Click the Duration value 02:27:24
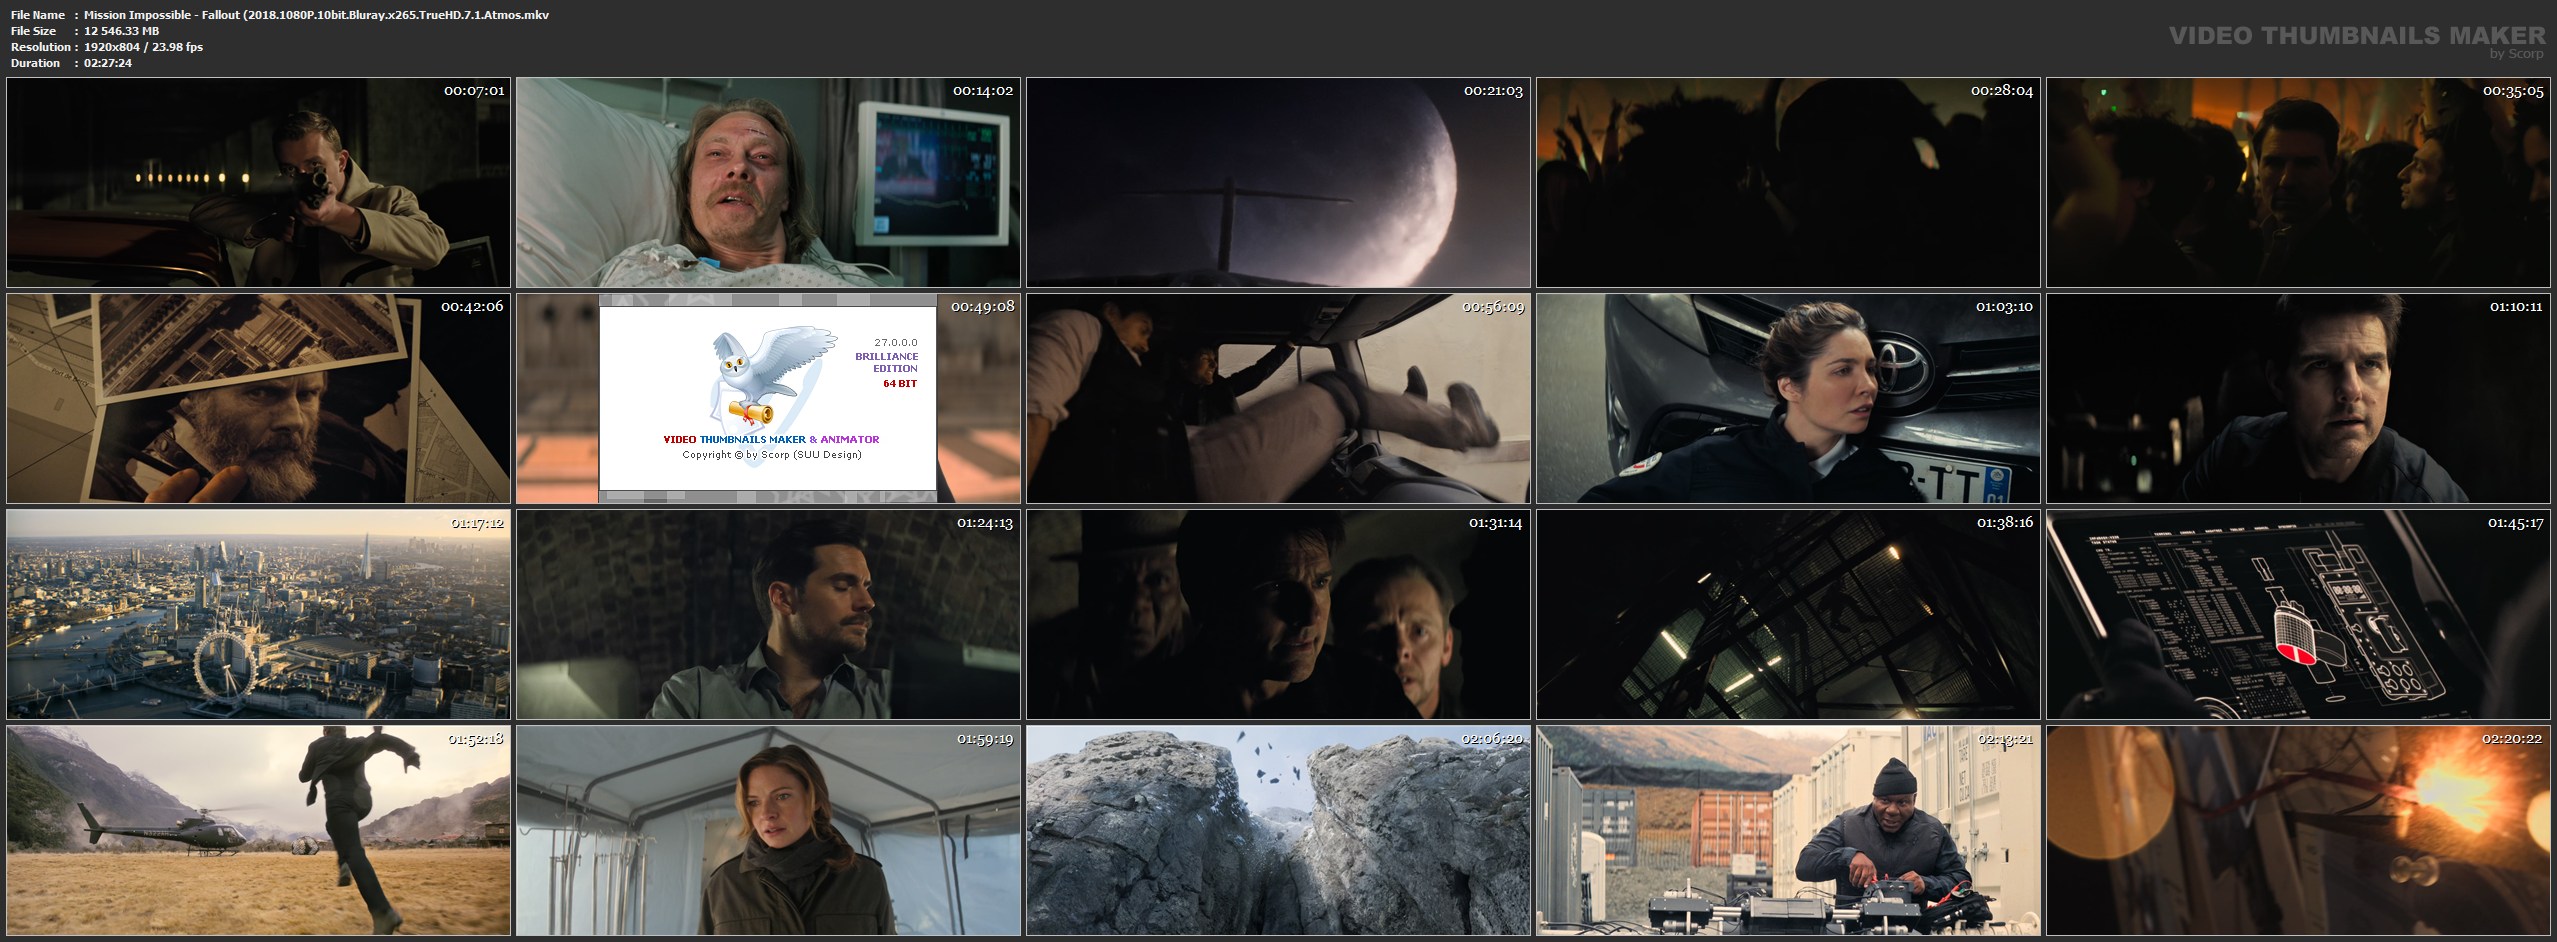This screenshot has width=2557, height=942. pos(108,63)
